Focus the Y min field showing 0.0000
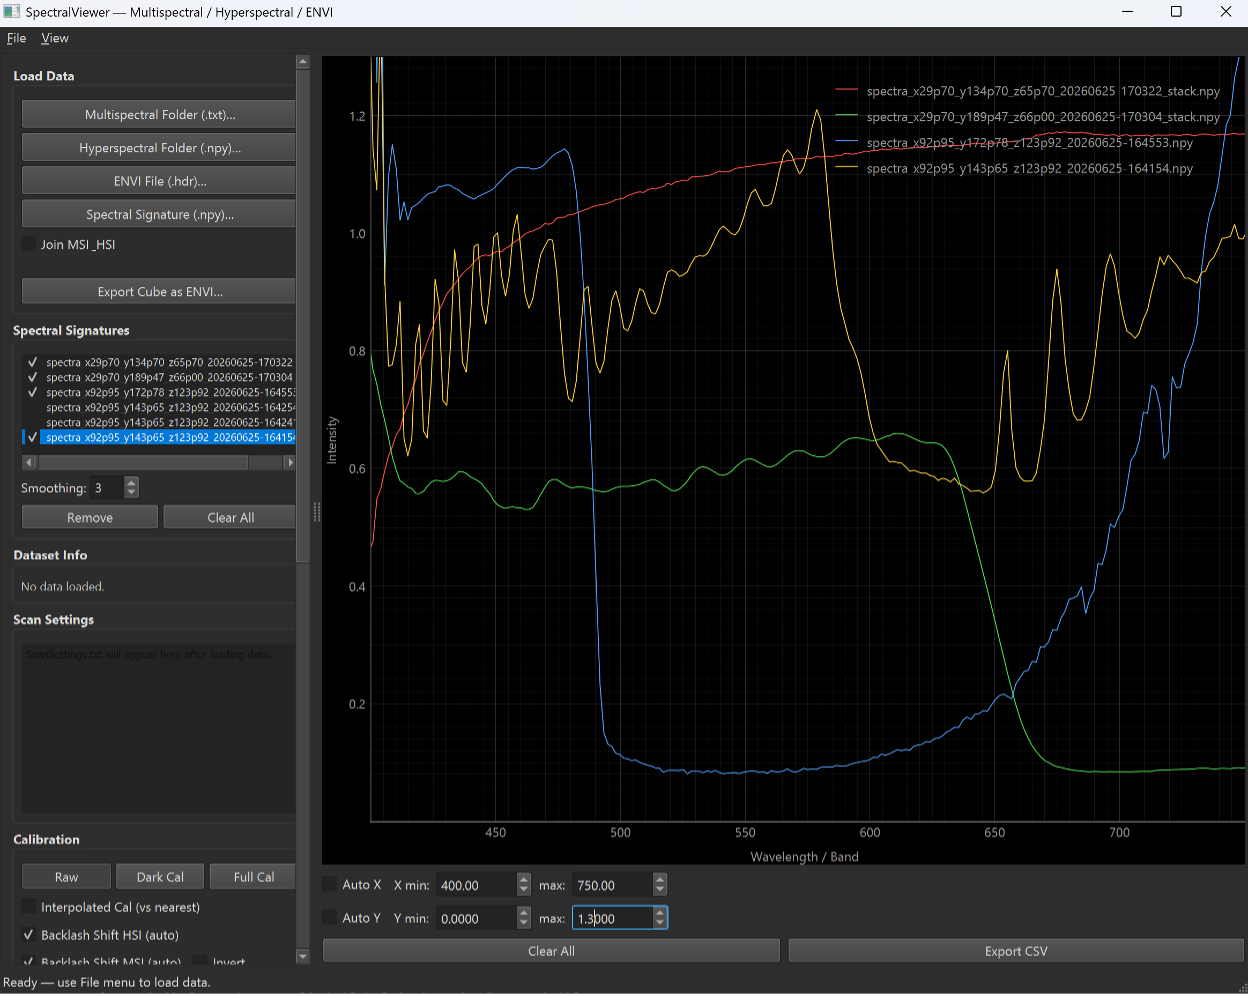 [x=477, y=918]
